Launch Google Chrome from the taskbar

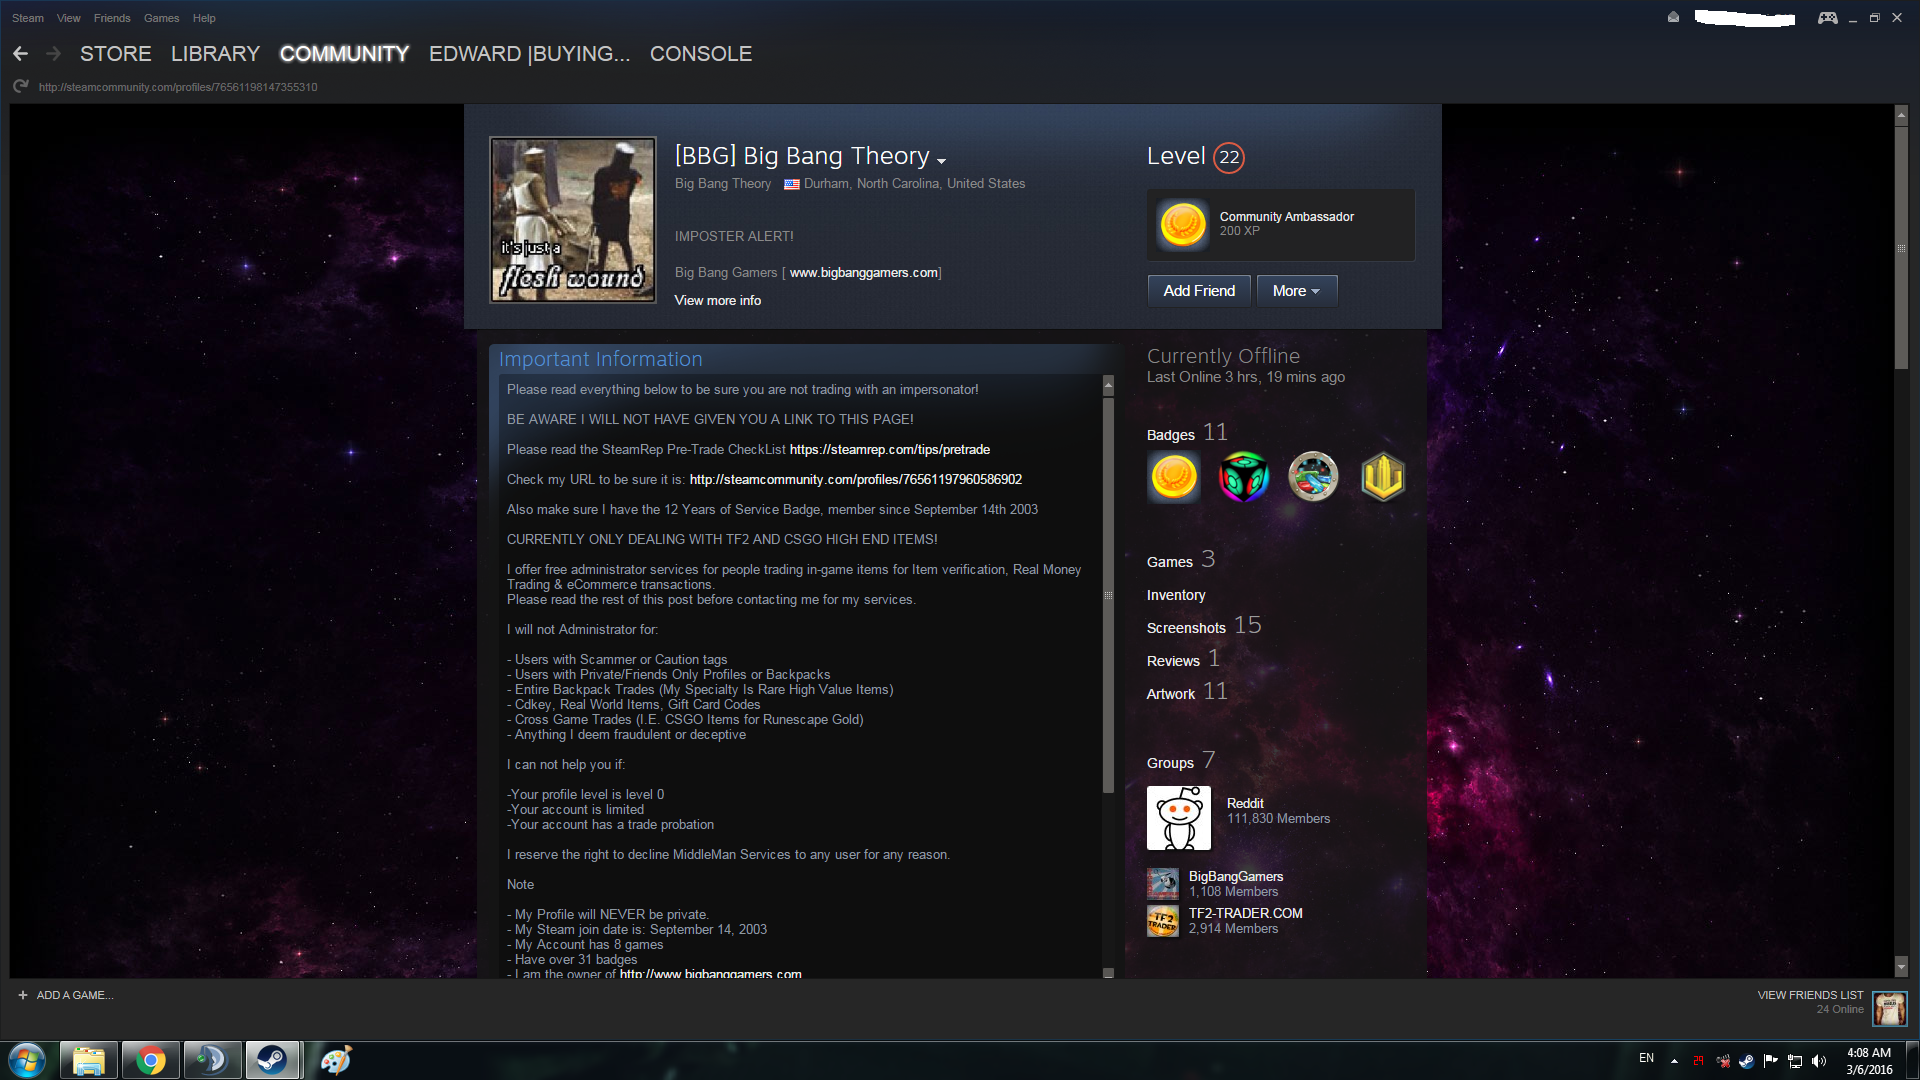[151, 1060]
